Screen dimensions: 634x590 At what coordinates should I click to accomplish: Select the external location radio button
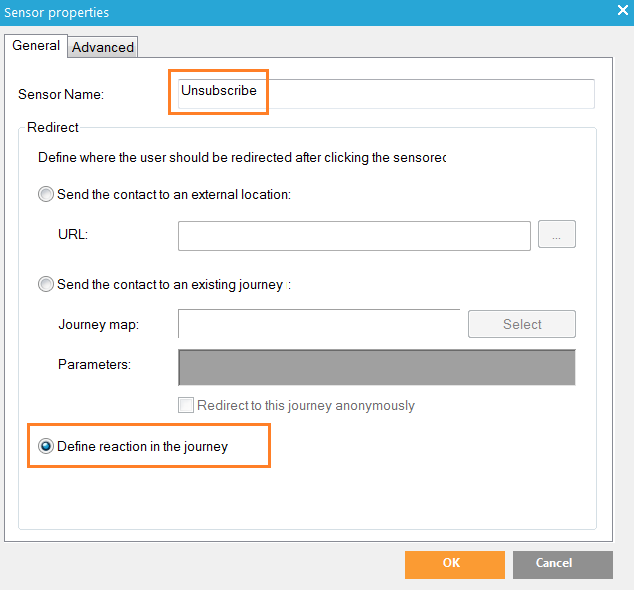[x=46, y=194]
